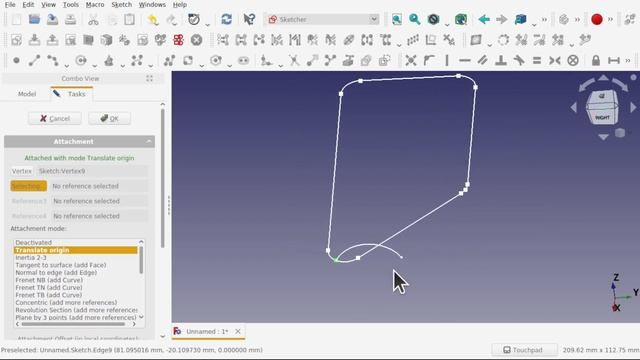
Task: Collapse the Attachment section header
Action: tap(79, 142)
